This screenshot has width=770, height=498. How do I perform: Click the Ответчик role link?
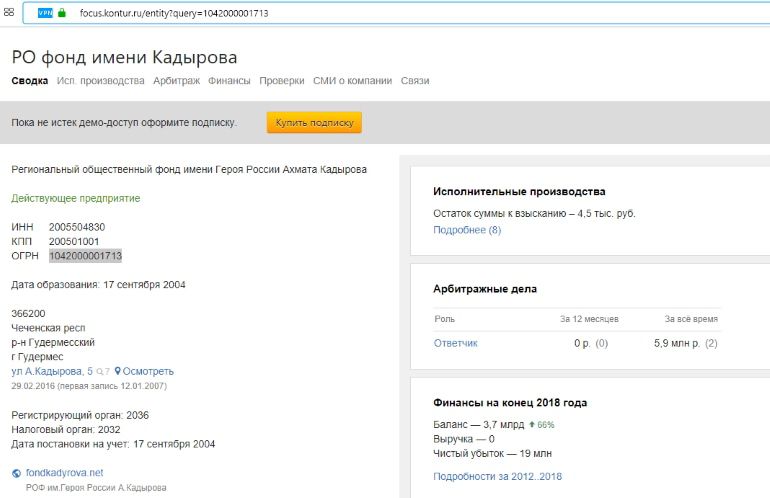455,343
